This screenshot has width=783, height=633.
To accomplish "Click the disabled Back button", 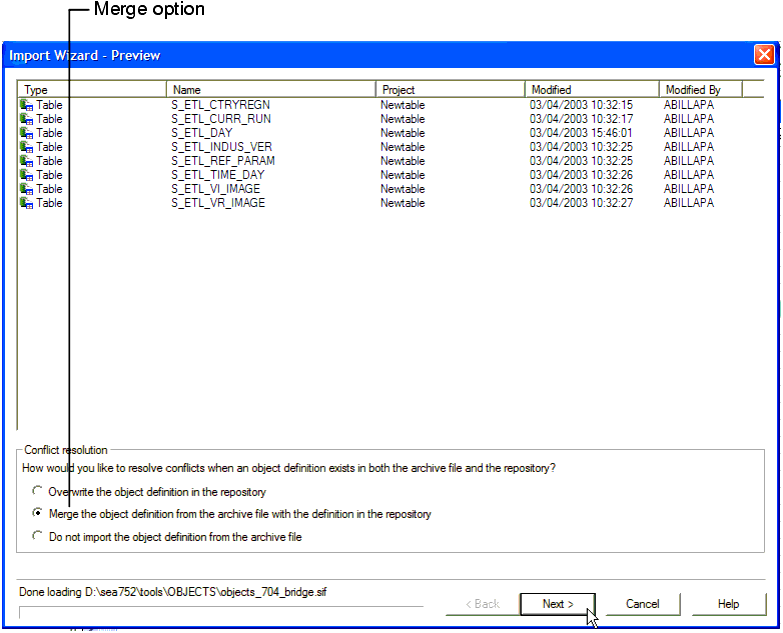I will click(482, 604).
